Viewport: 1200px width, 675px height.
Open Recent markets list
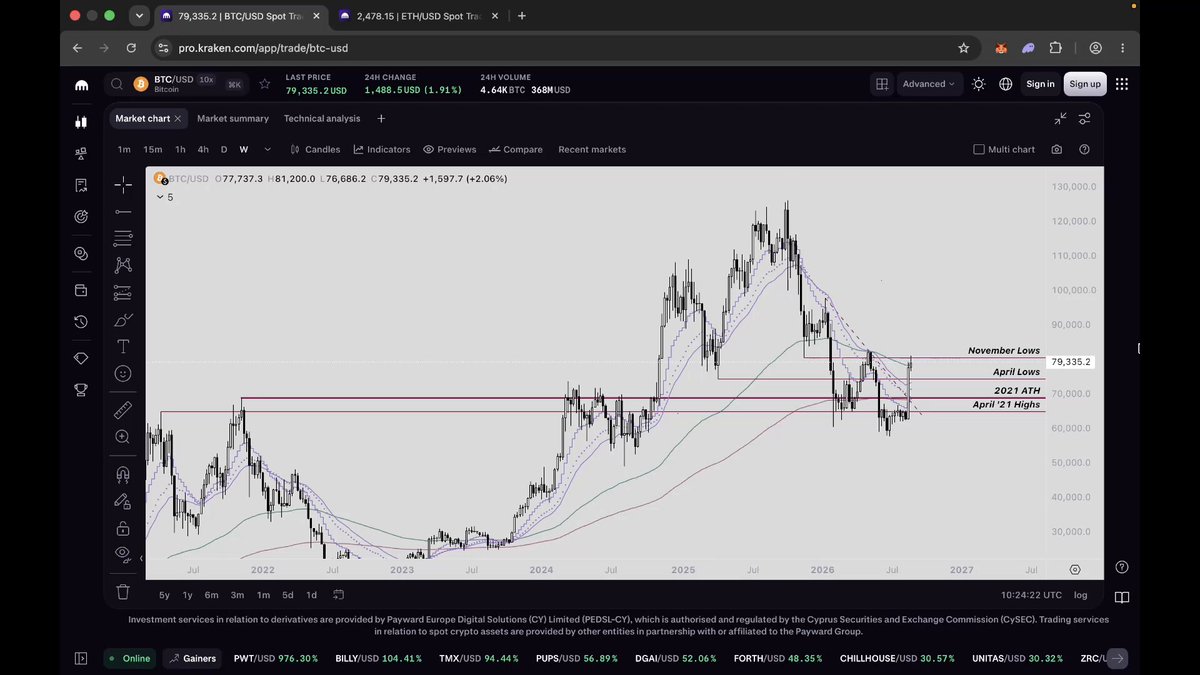[x=592, y=149]
